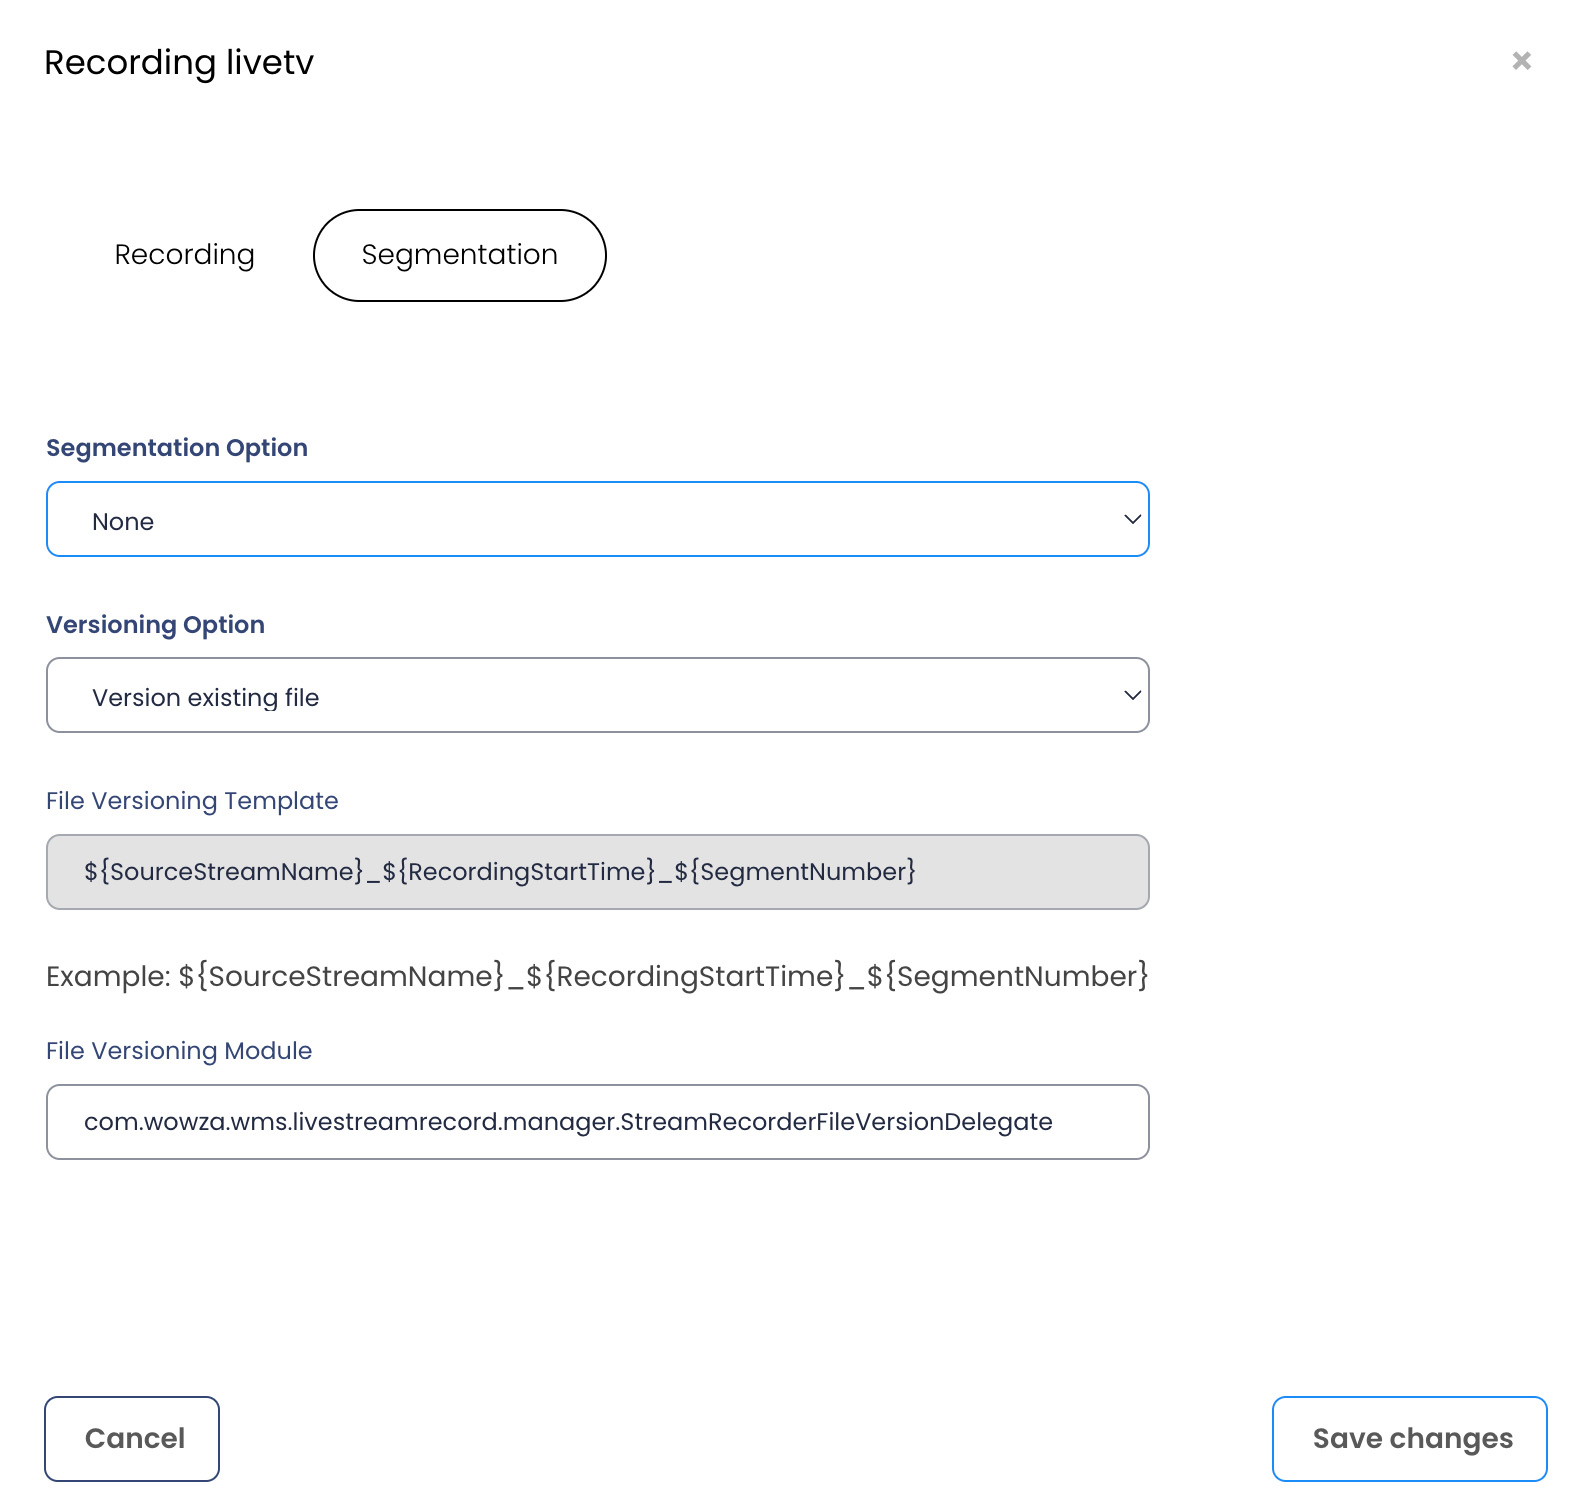Click the File Versioning Module label
Screen dimensions: 1594x1508
pos(179,1051)
